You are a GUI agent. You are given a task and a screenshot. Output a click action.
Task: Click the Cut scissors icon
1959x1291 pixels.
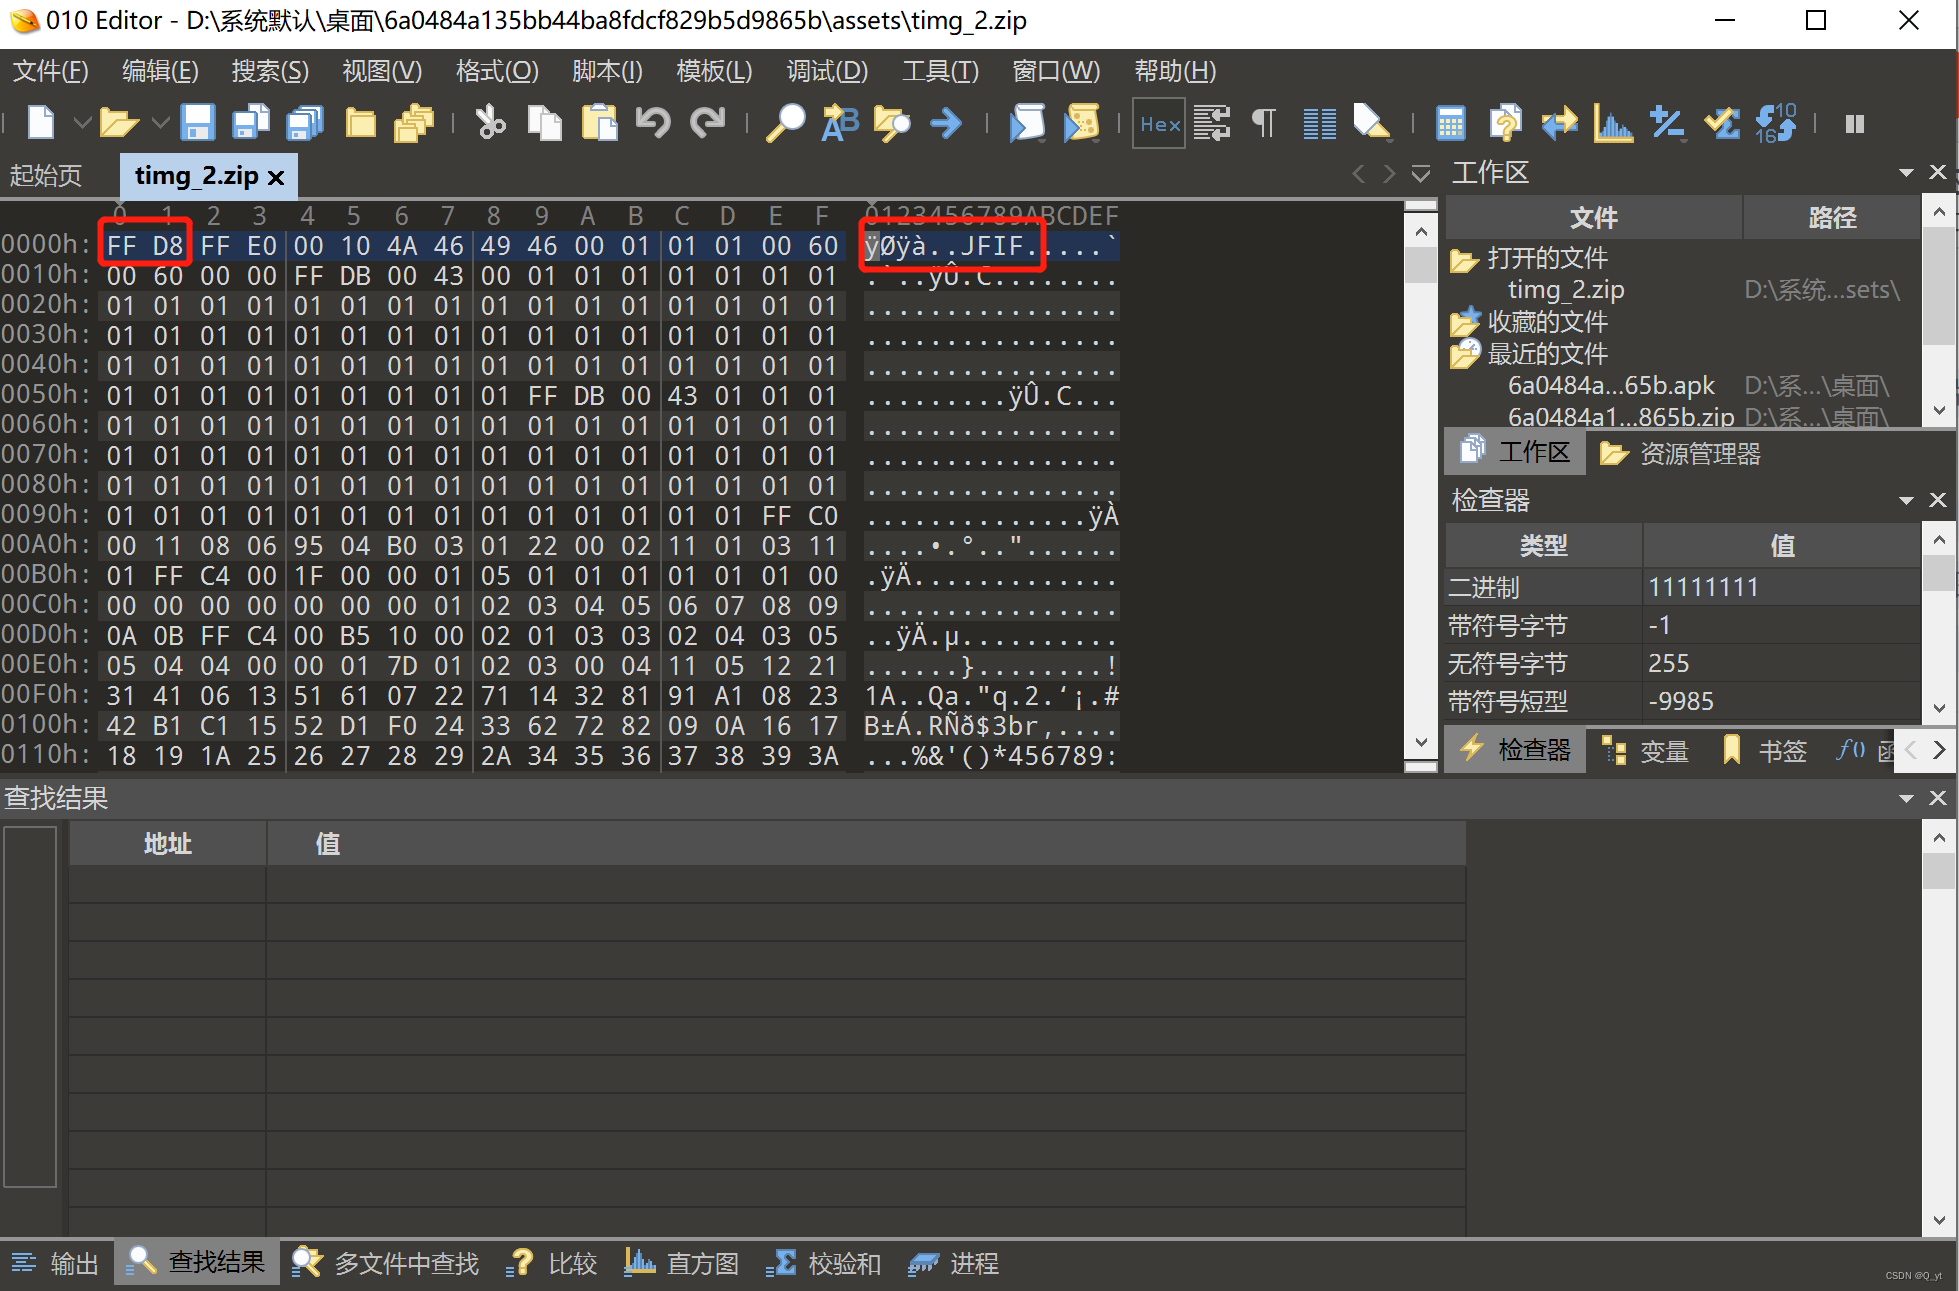click(x=490, y=123)
